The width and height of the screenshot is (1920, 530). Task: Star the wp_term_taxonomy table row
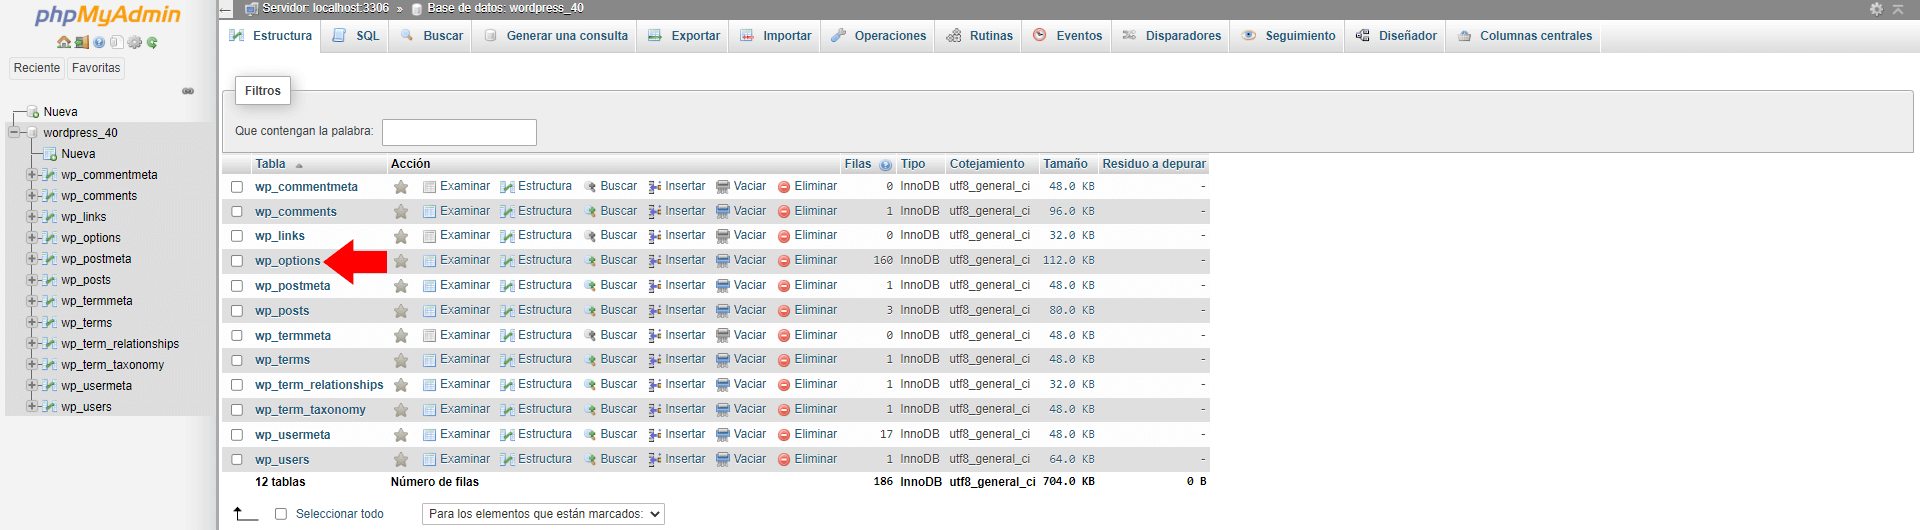pyautogui.click(x=401, y=410)
